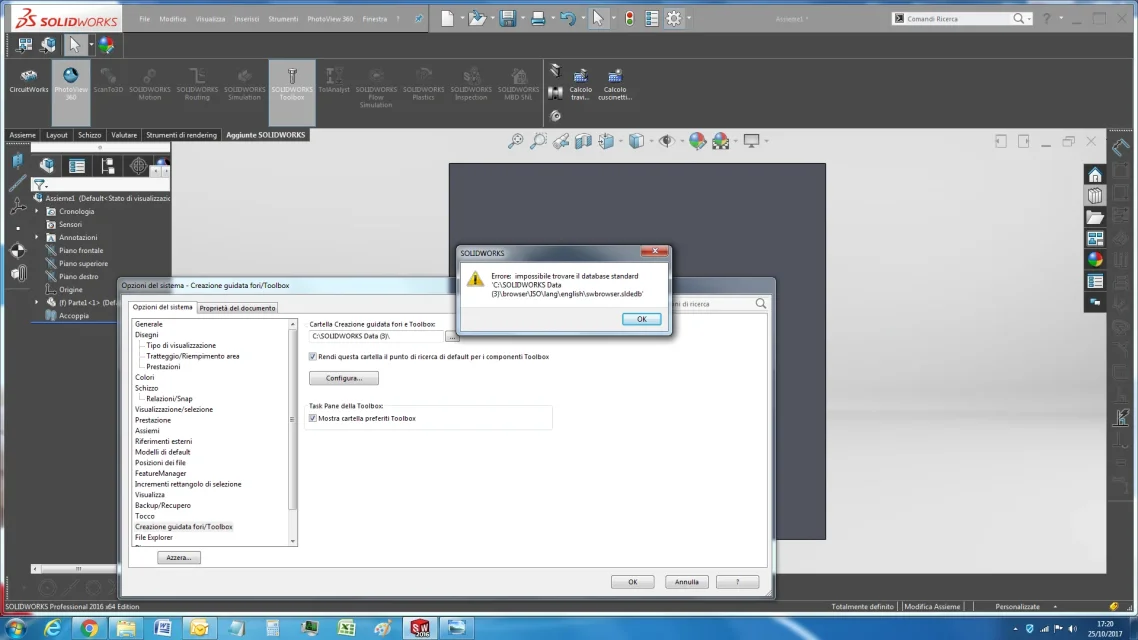Toggle SOLIDWORKS Flow Simulation add-in icon
This screenshot has height=640, width=1138.
coord(376,89)
